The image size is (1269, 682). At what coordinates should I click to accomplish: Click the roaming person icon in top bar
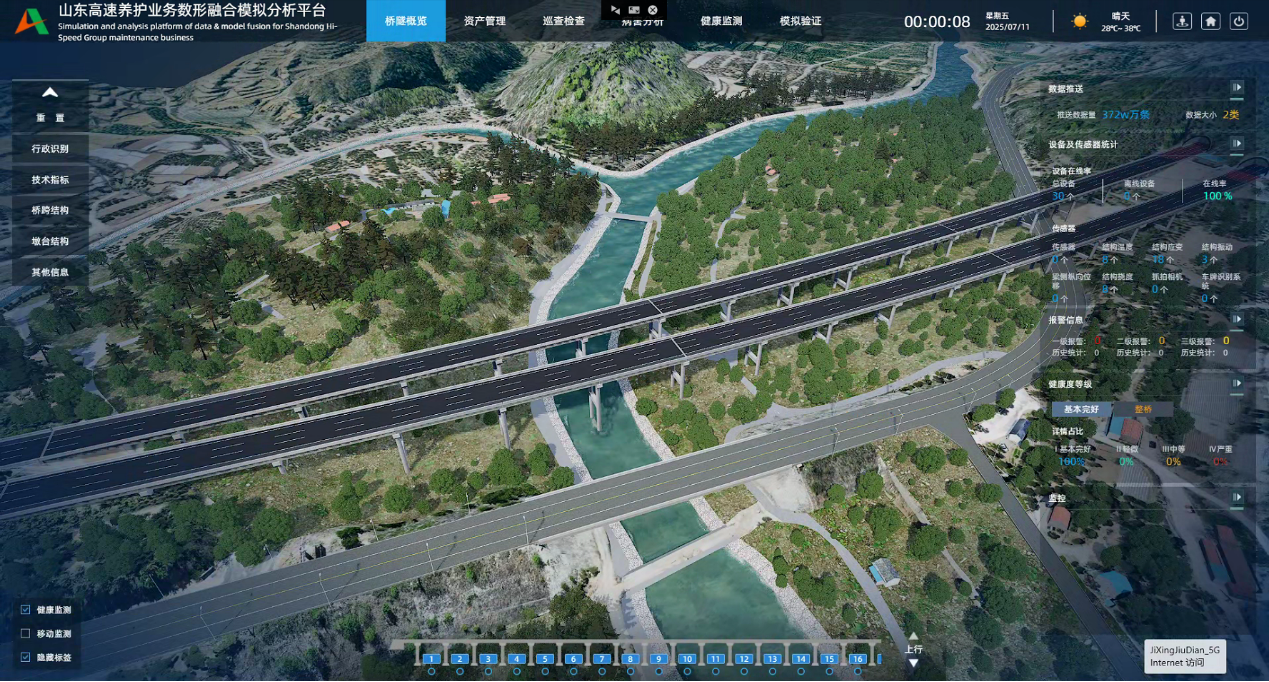tap(1182, 21)
